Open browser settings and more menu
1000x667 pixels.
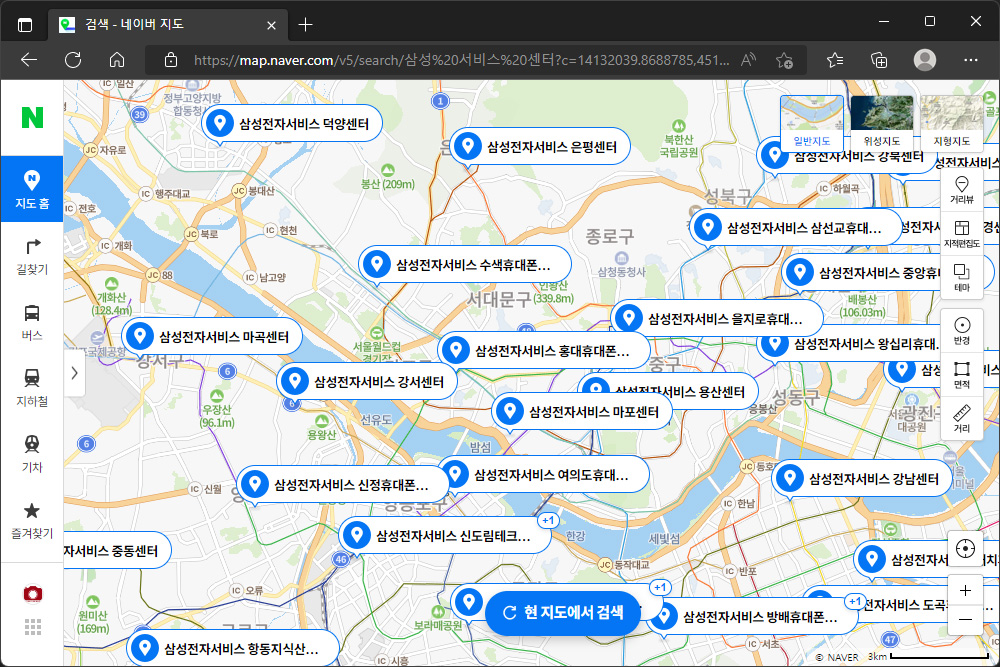tap(971, 60)
